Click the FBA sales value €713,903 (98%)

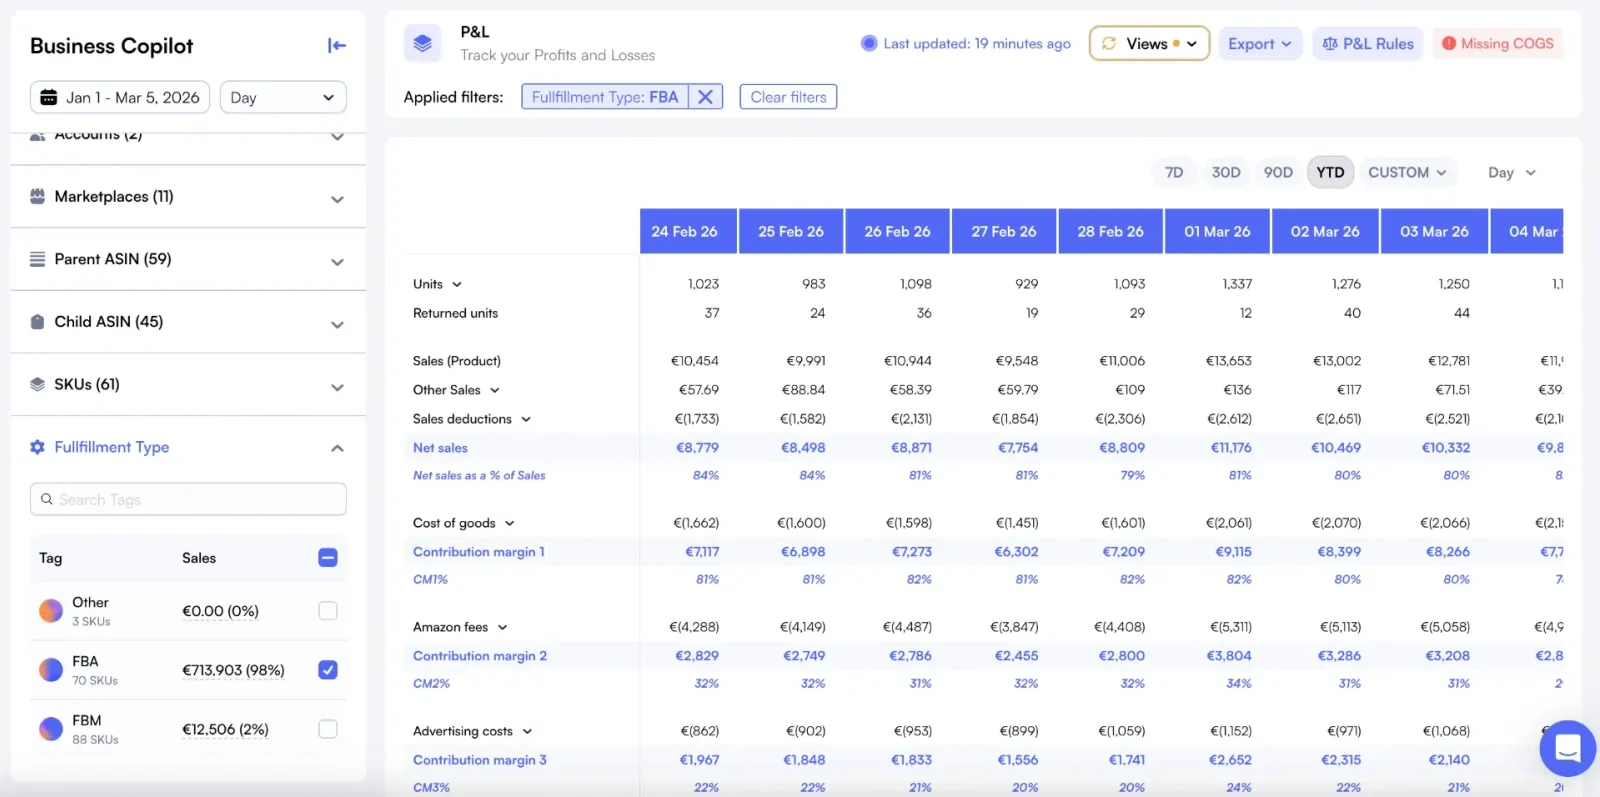(233, 670)
